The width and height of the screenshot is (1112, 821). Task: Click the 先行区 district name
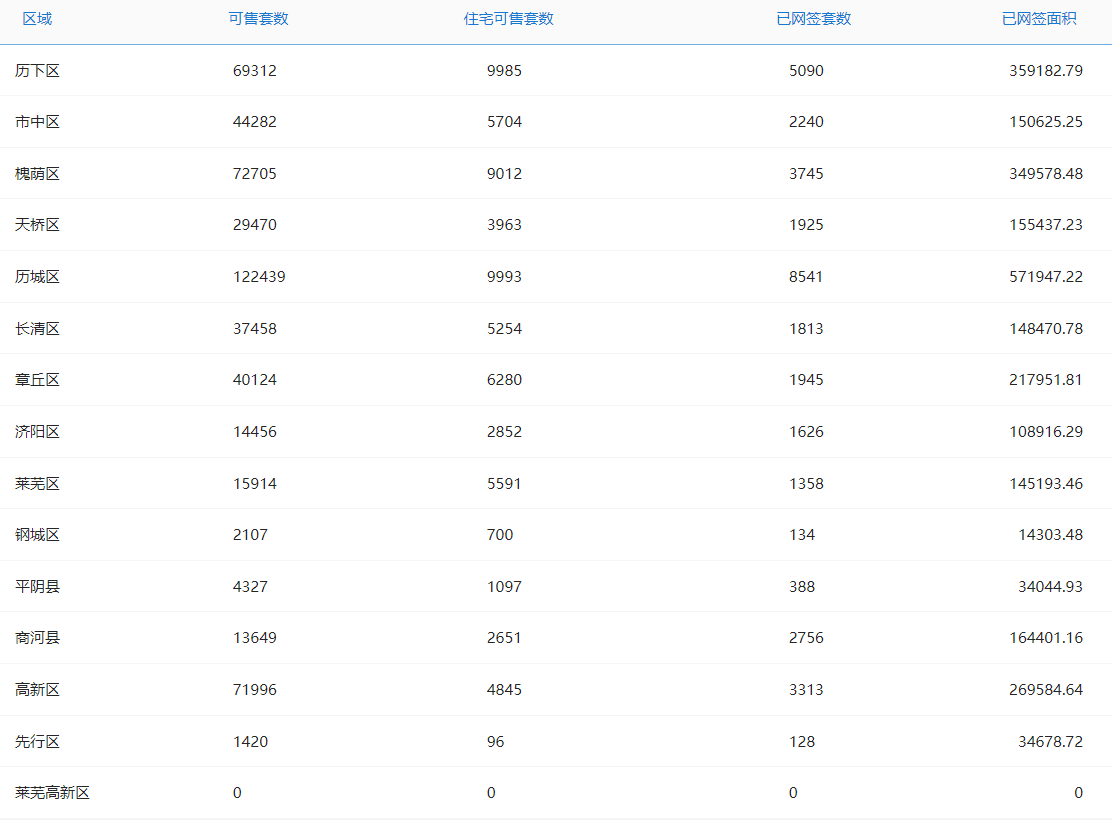(x=37, y=742)
